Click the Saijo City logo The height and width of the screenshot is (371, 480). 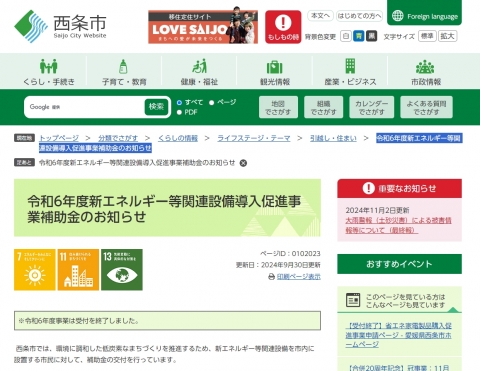coord(60,26)
